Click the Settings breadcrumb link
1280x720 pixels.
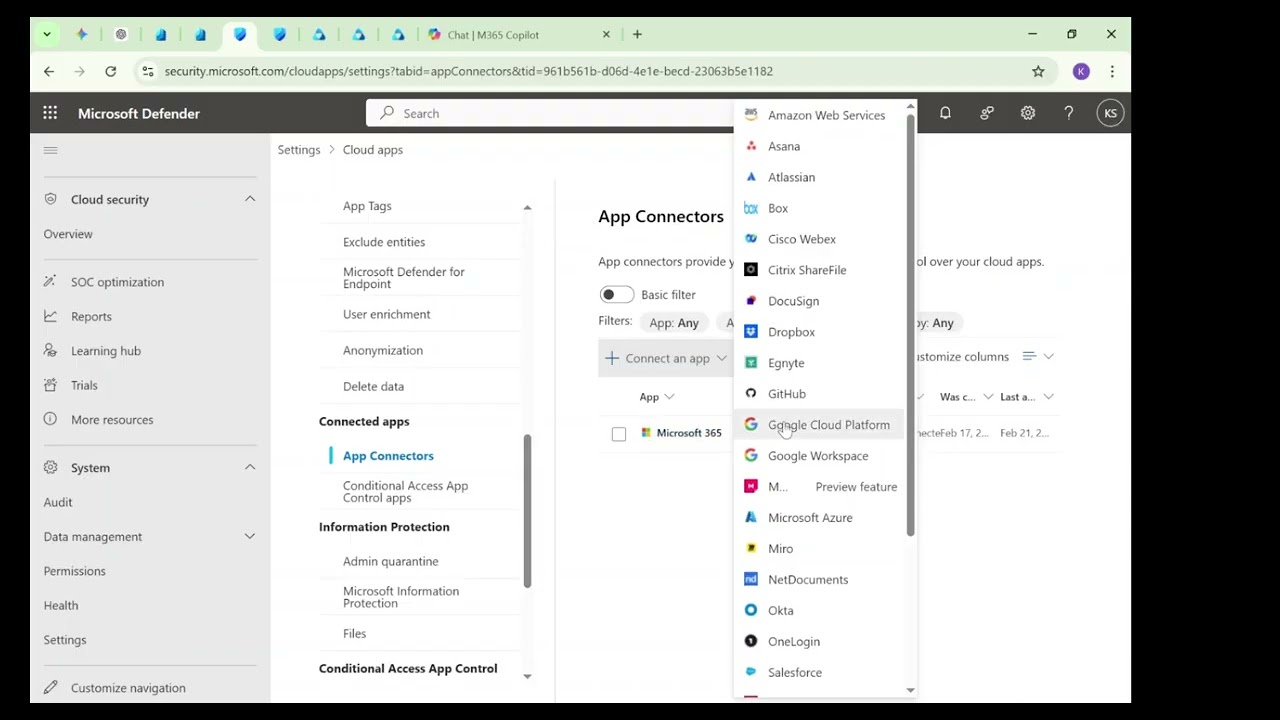(x=299, y=150)
